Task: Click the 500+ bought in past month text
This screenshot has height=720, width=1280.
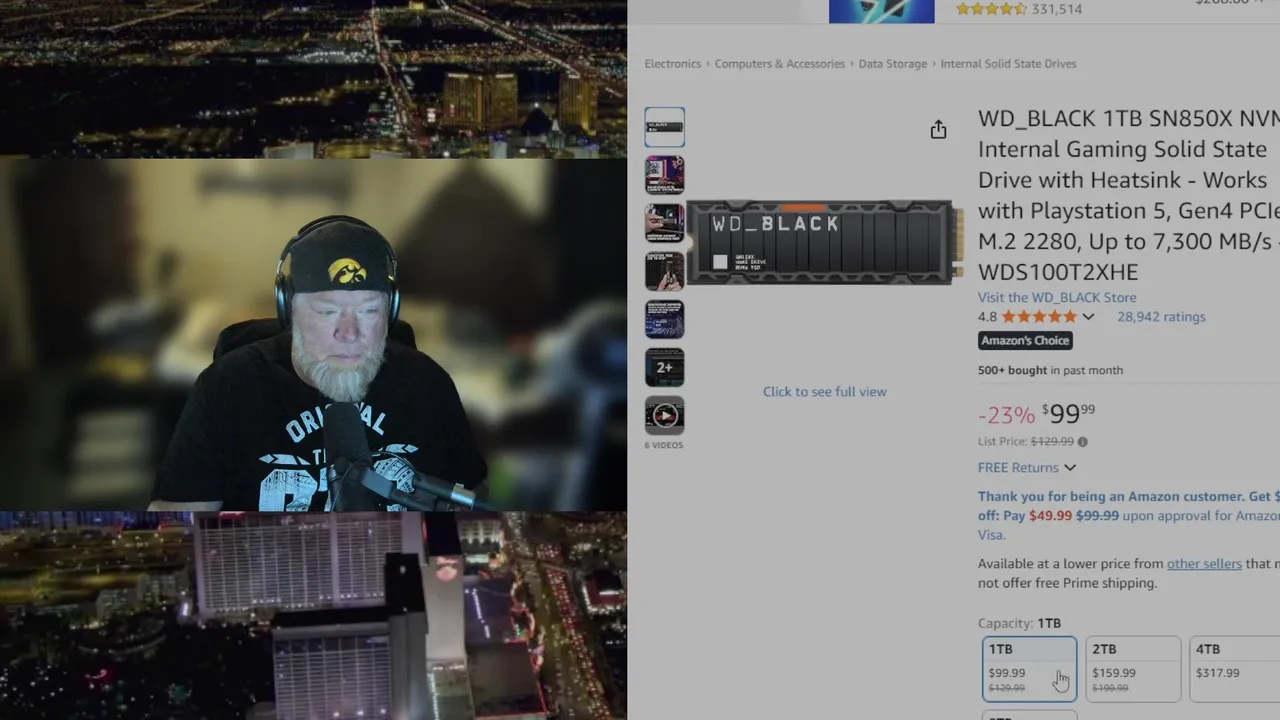Action: [x=1050, y=370]
